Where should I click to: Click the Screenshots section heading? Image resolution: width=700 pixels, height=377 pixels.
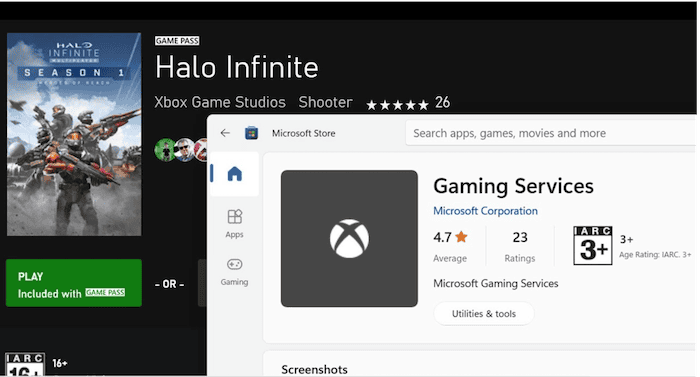314,369
